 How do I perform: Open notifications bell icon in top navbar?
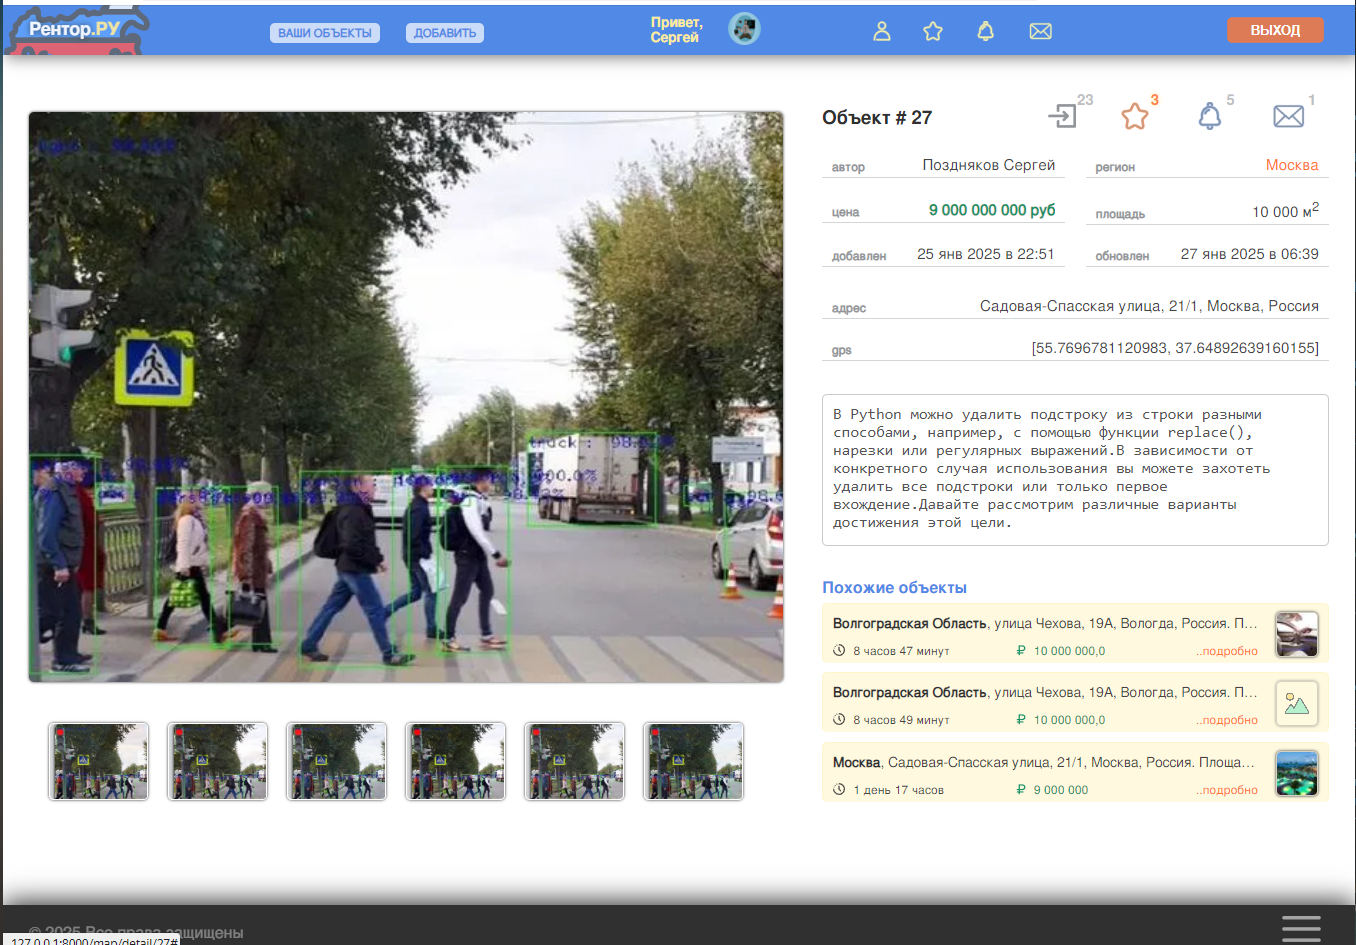tap(985, 31)
